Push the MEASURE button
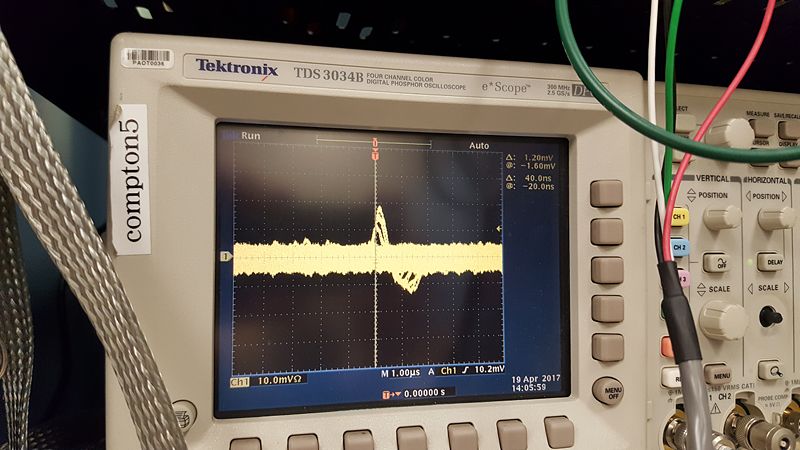This screenshot has height=450, width=800. click(x=761, y=127)
